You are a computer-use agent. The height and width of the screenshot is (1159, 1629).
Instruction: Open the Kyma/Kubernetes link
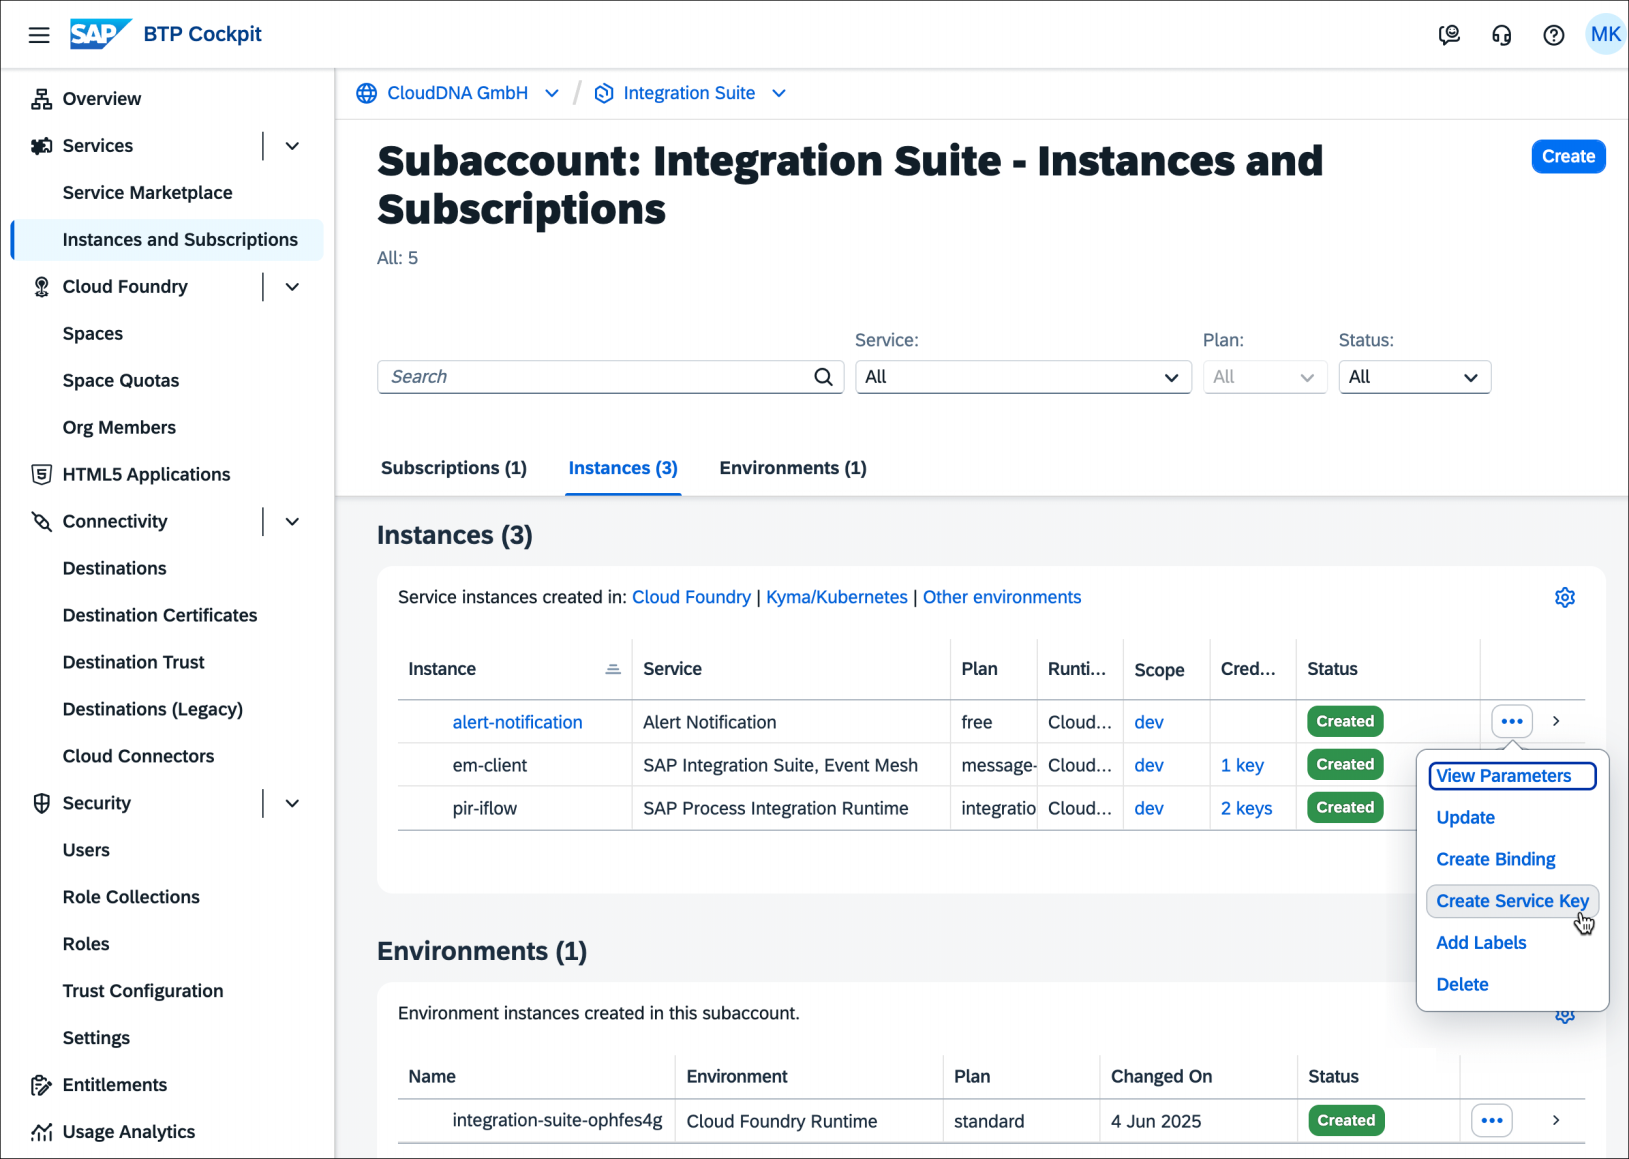click(837, 597)
